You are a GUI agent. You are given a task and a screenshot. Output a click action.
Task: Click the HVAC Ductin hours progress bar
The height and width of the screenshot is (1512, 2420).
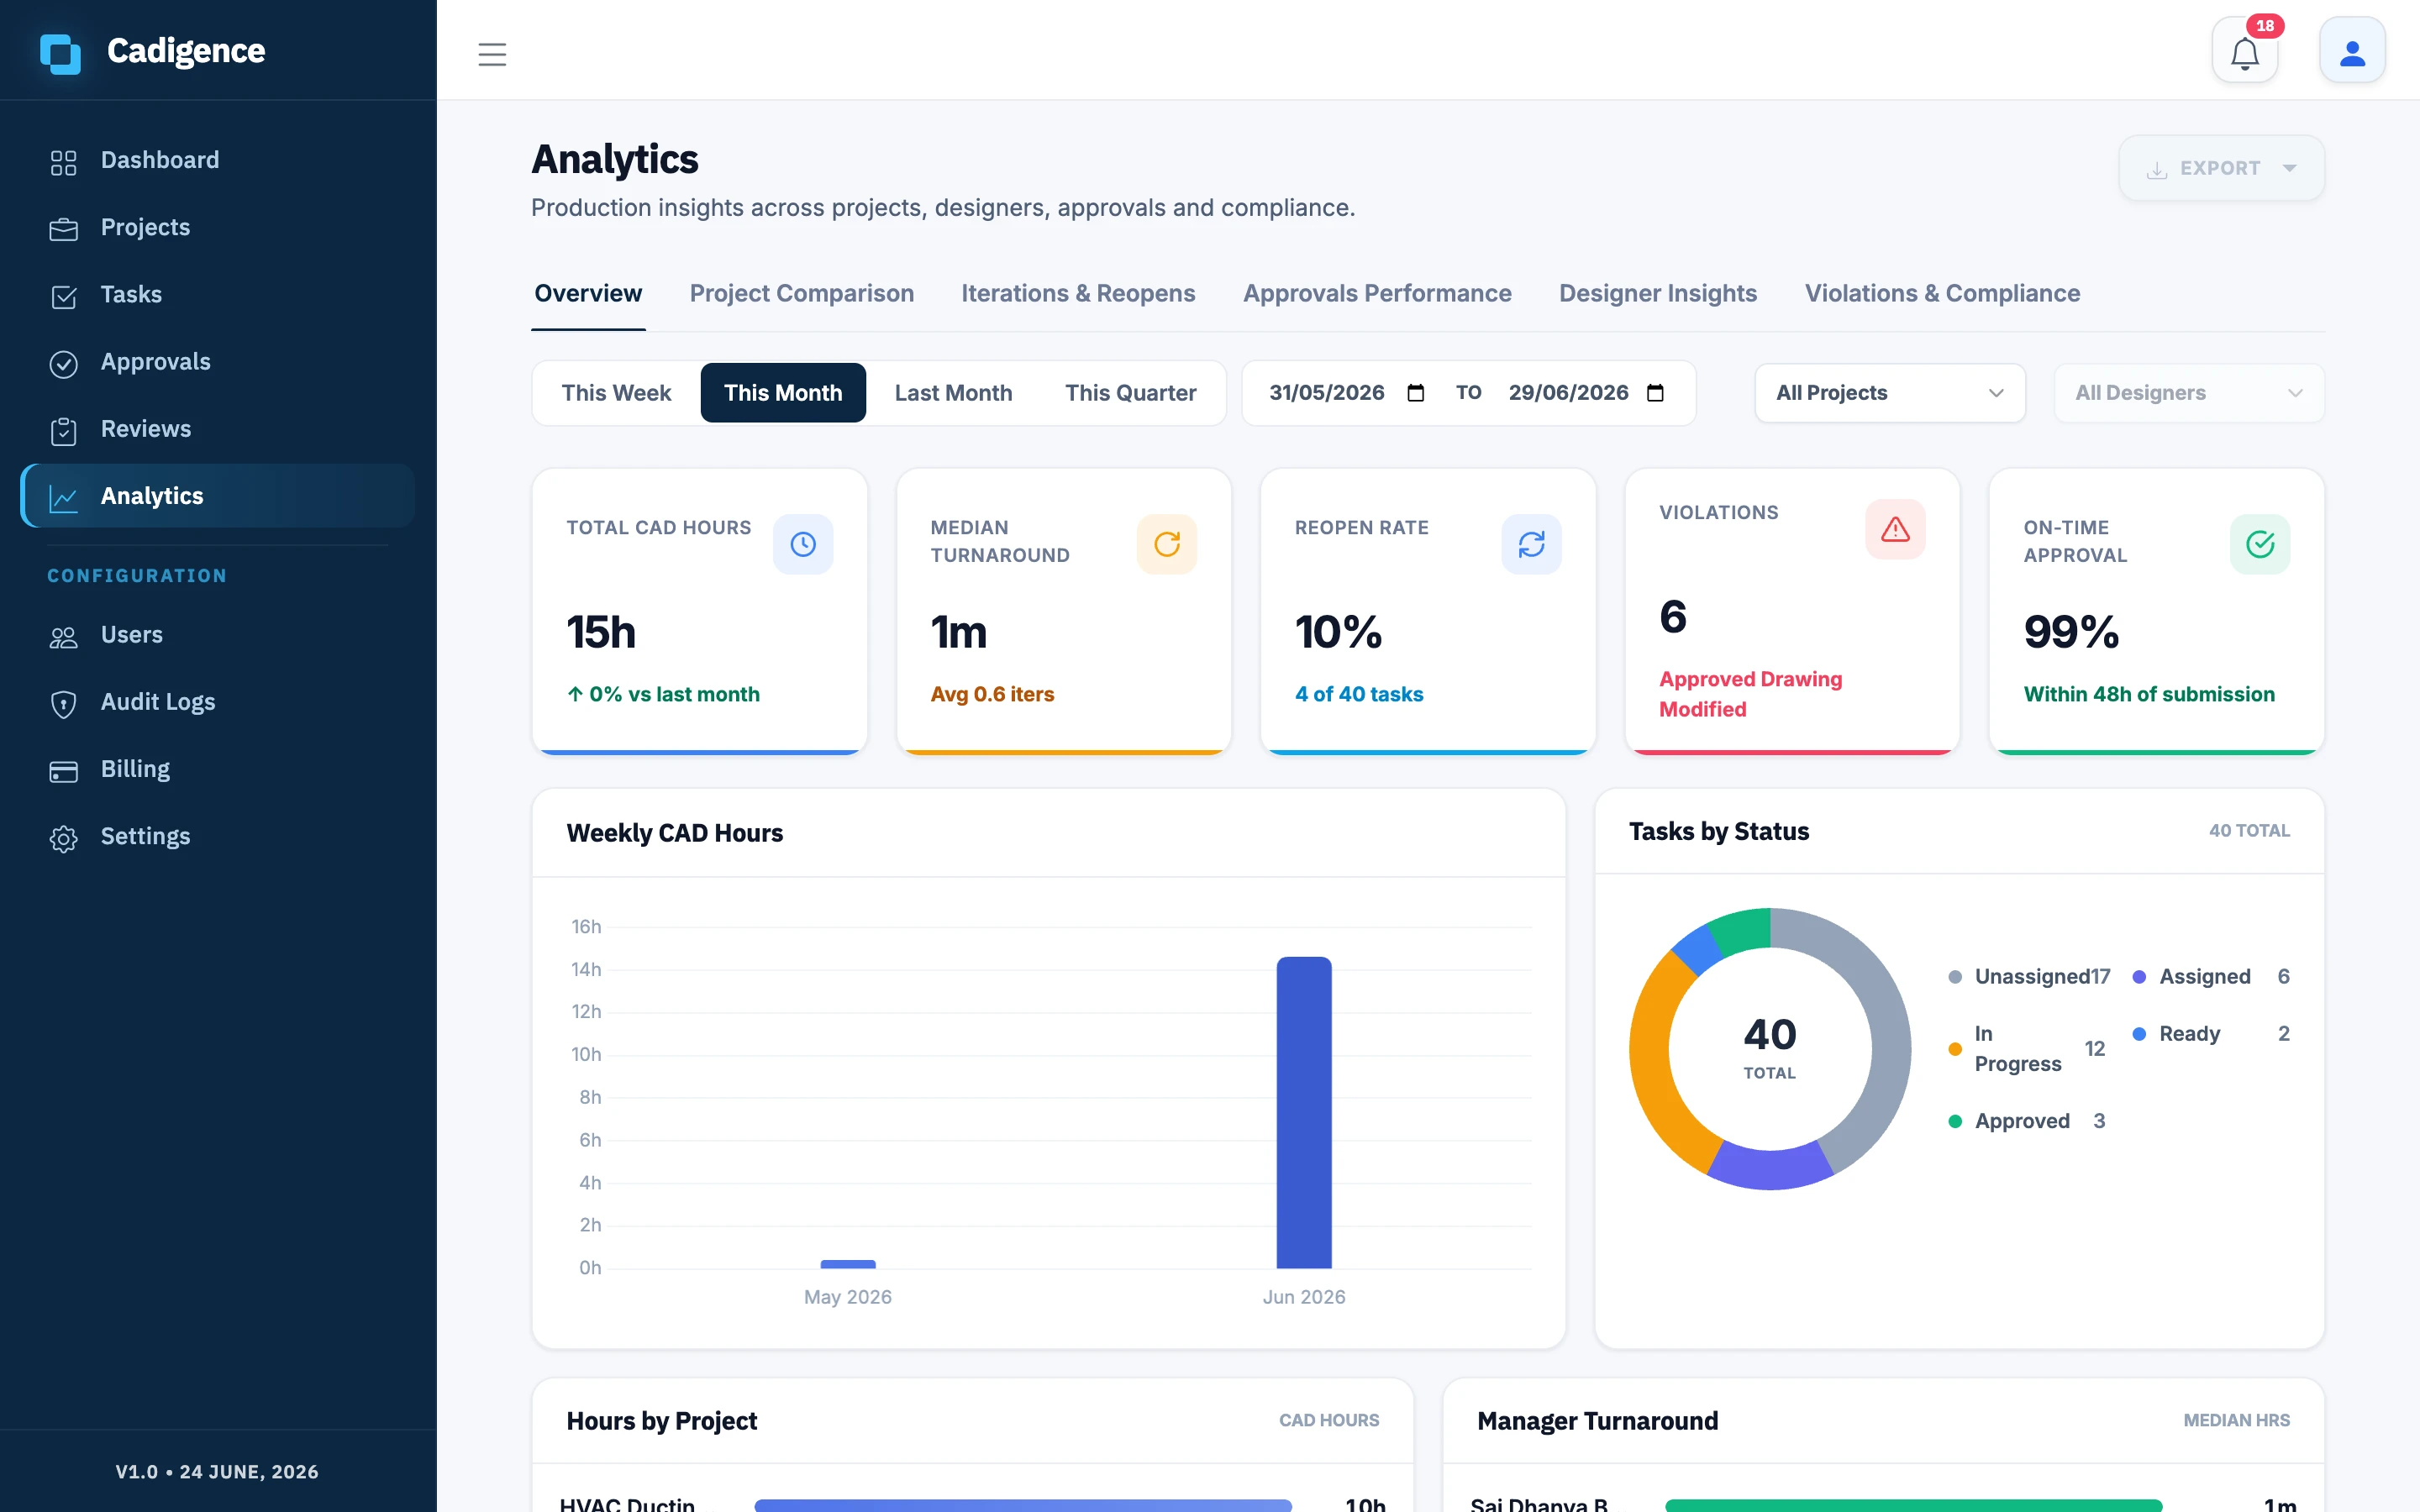tap(1023, 1505)
